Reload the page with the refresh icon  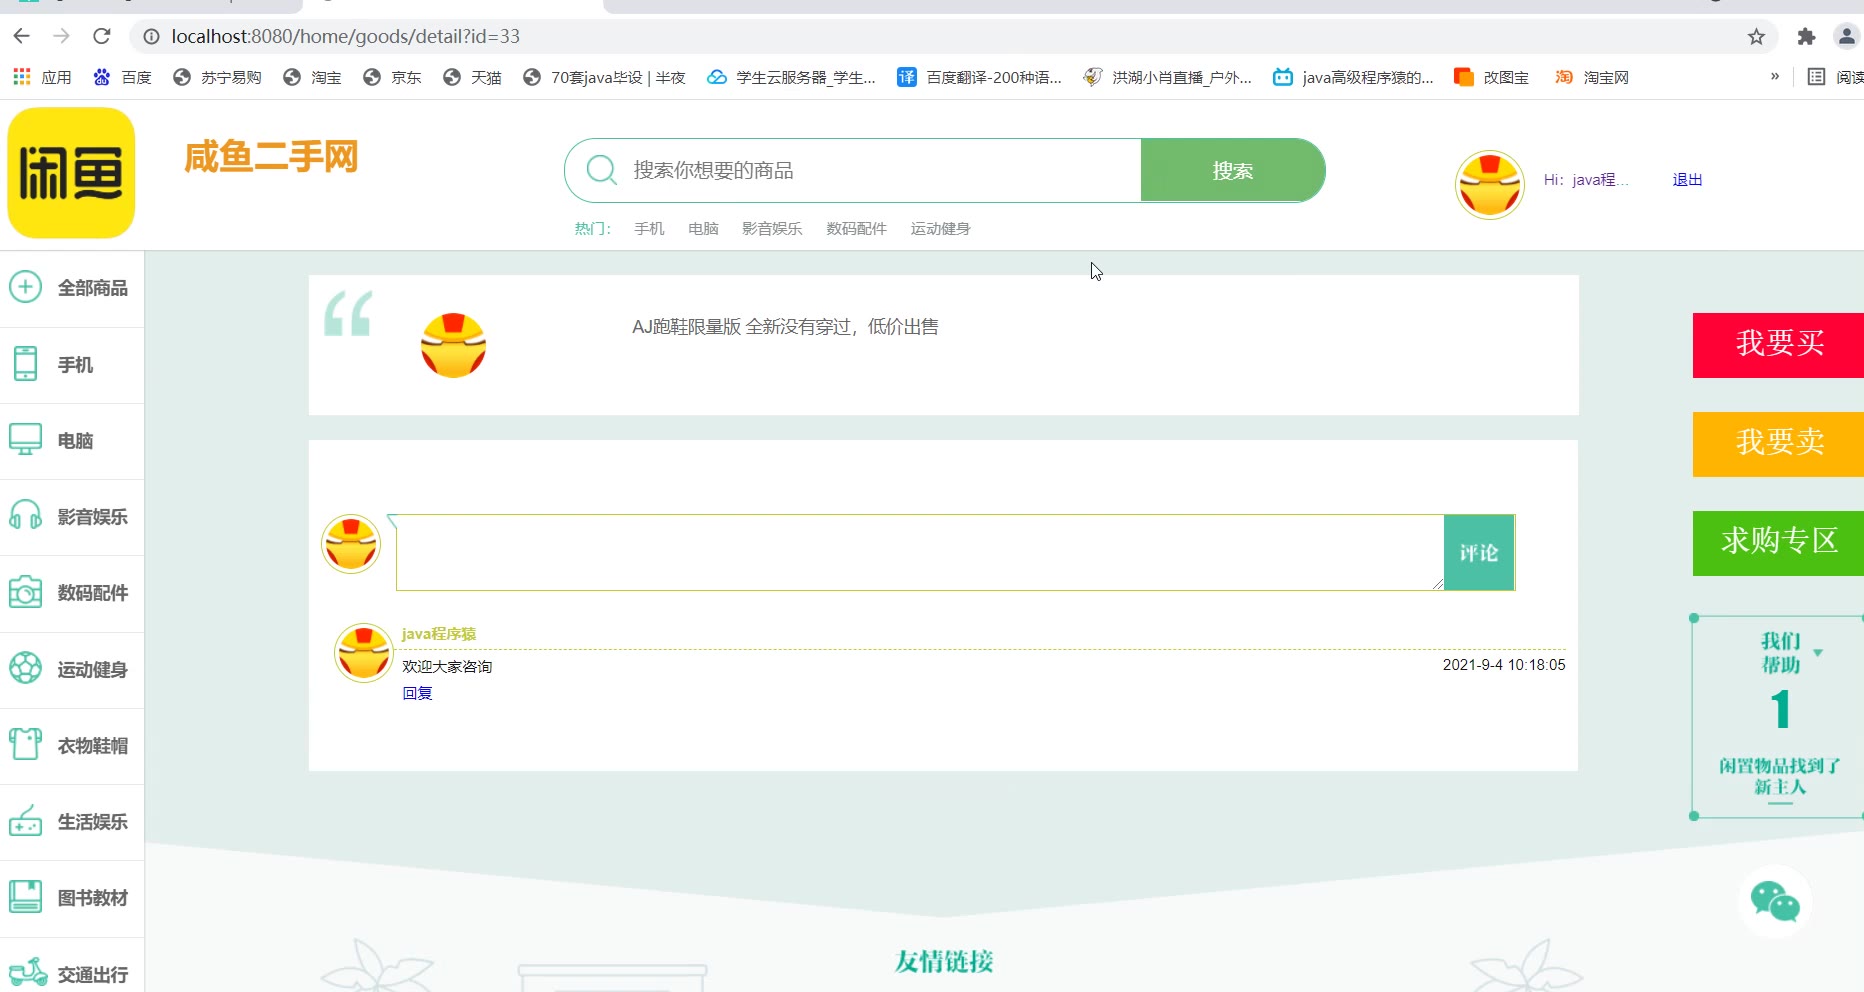102,36
